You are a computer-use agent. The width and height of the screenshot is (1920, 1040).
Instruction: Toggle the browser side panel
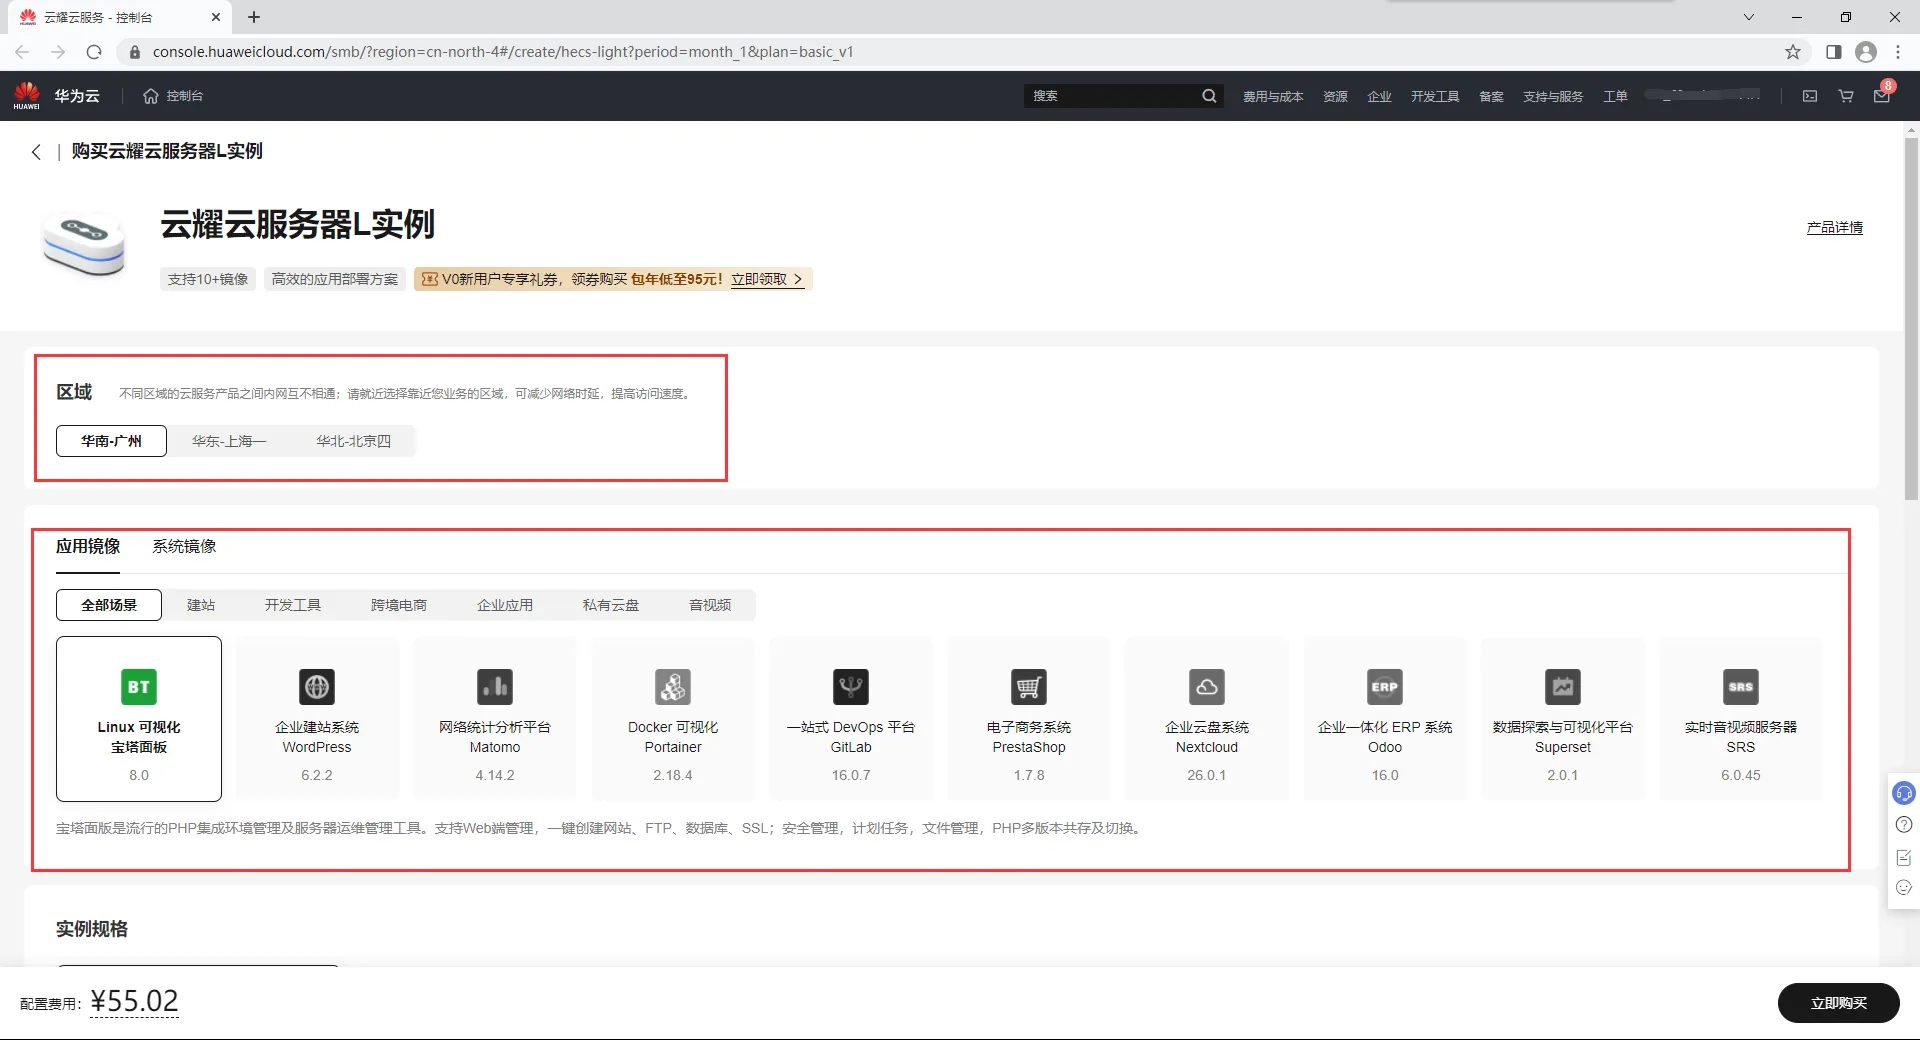pos(1833,52)
